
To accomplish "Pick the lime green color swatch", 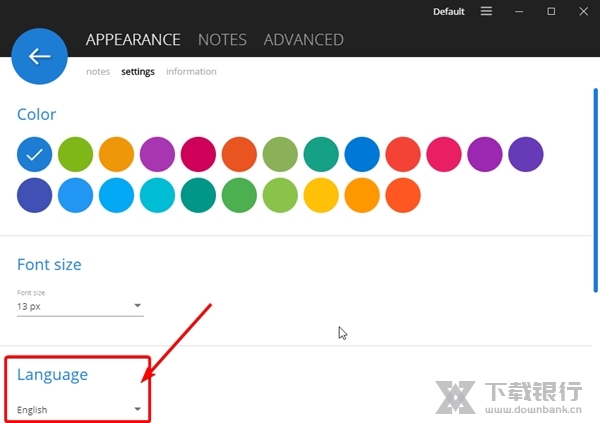I will pyautogui.click(x=76, y=154).
